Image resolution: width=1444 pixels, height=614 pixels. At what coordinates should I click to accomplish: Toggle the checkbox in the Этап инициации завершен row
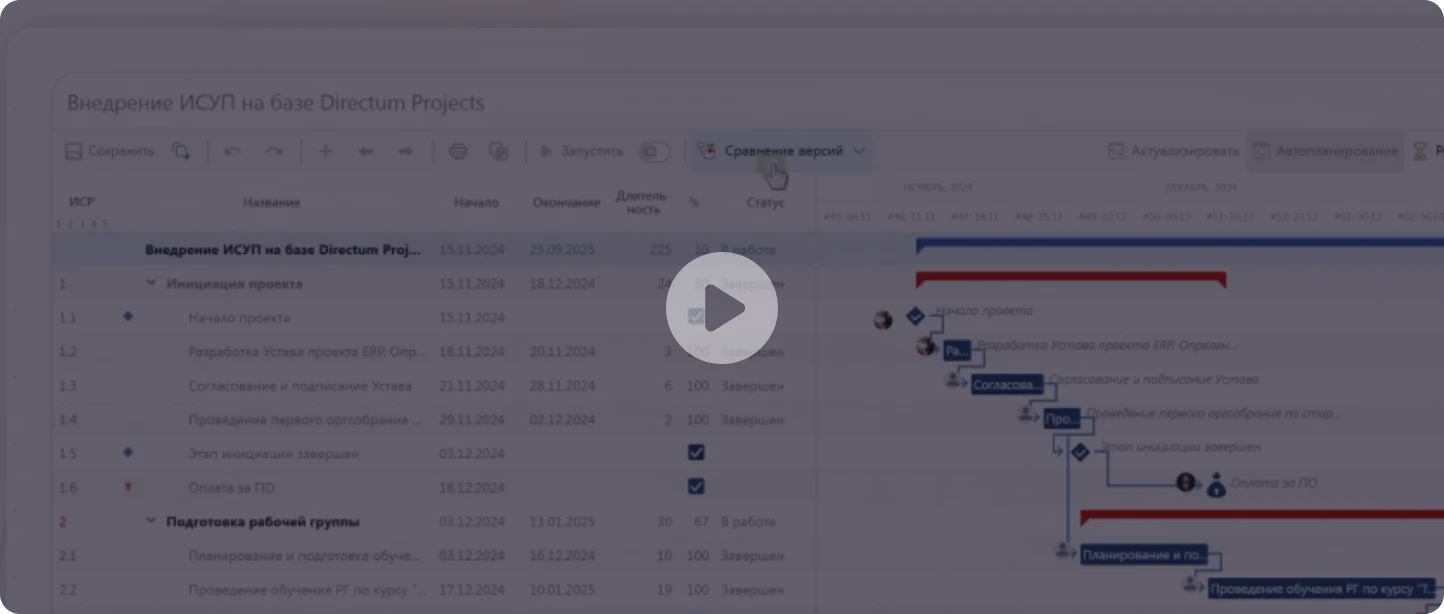[x=696, y=452]
